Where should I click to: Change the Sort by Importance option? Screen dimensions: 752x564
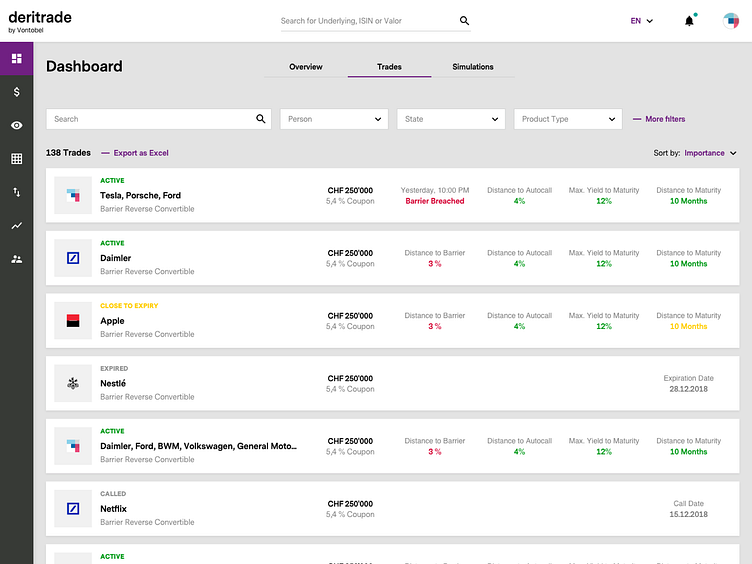pyautogui.click(x=710, y=153)
